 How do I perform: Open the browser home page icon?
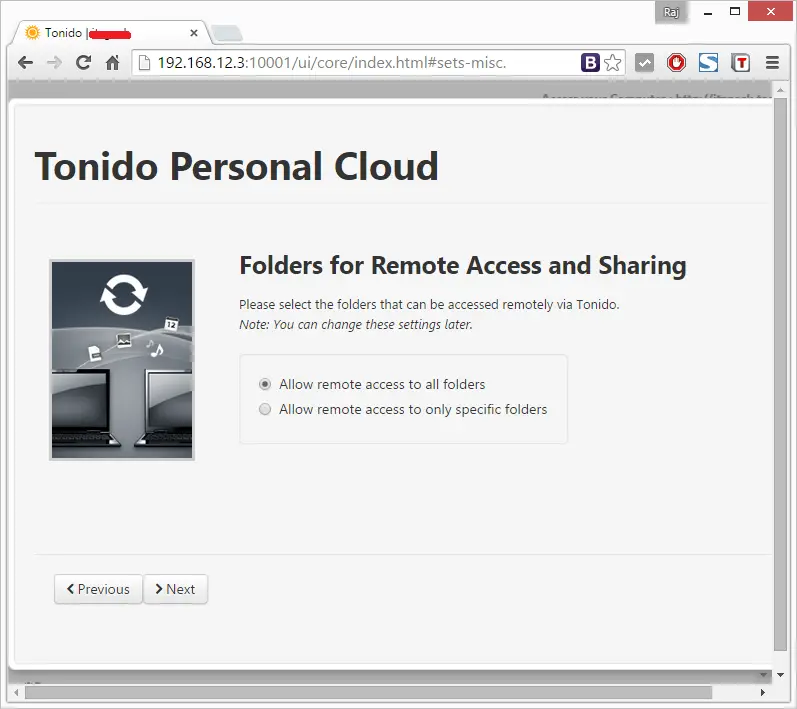click(112, 63)
